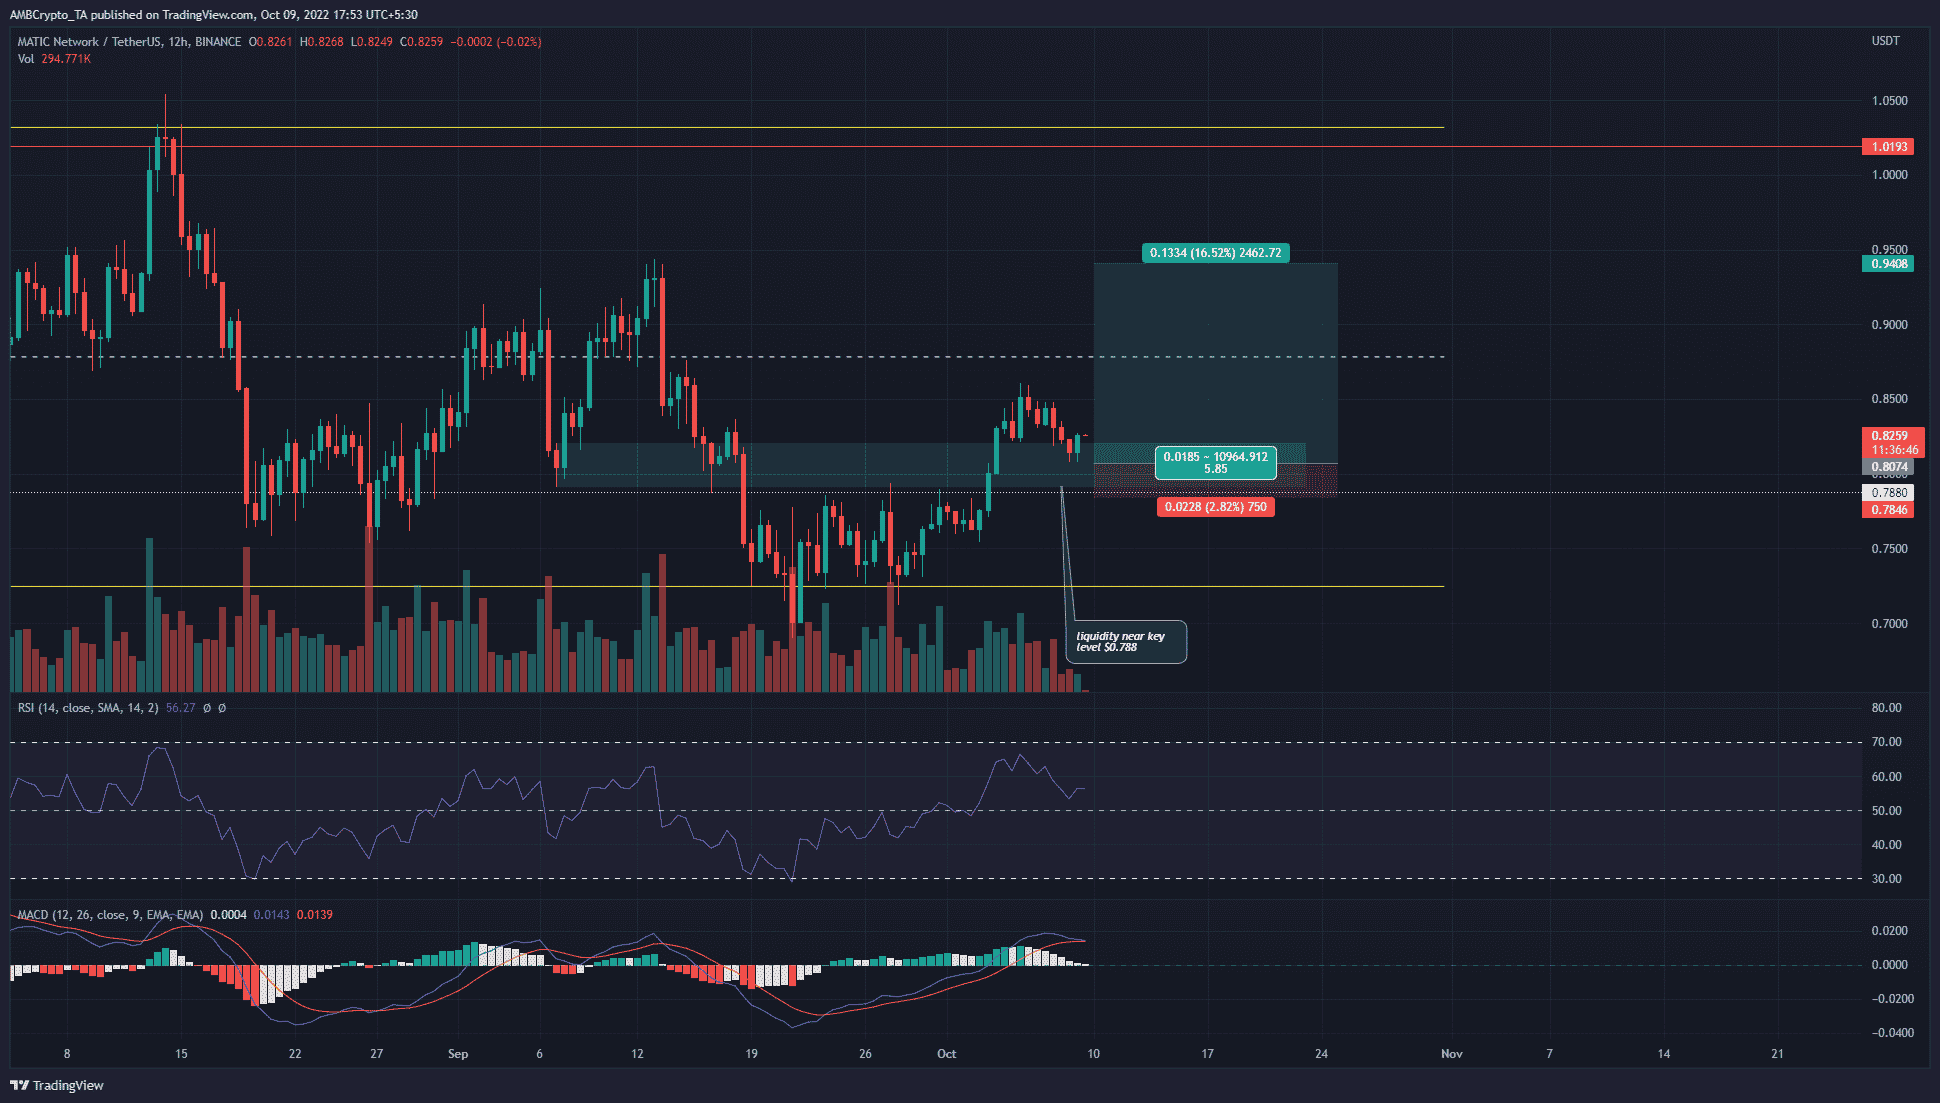Click the 0.7880 price label
This screenshot has height=1103, width=1940.
tap(1887, 493)
